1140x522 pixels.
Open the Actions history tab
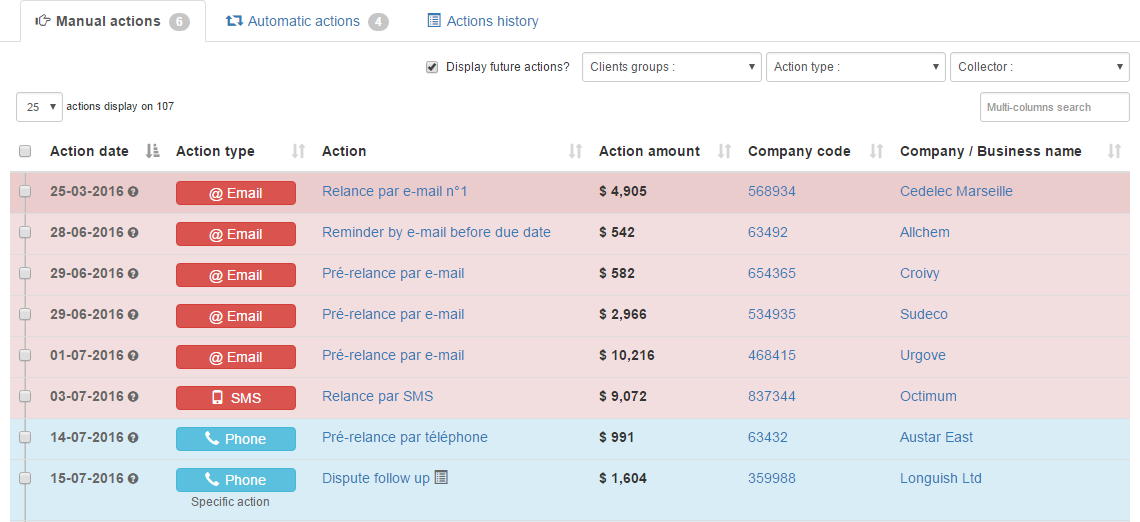(x=482, y=21)
